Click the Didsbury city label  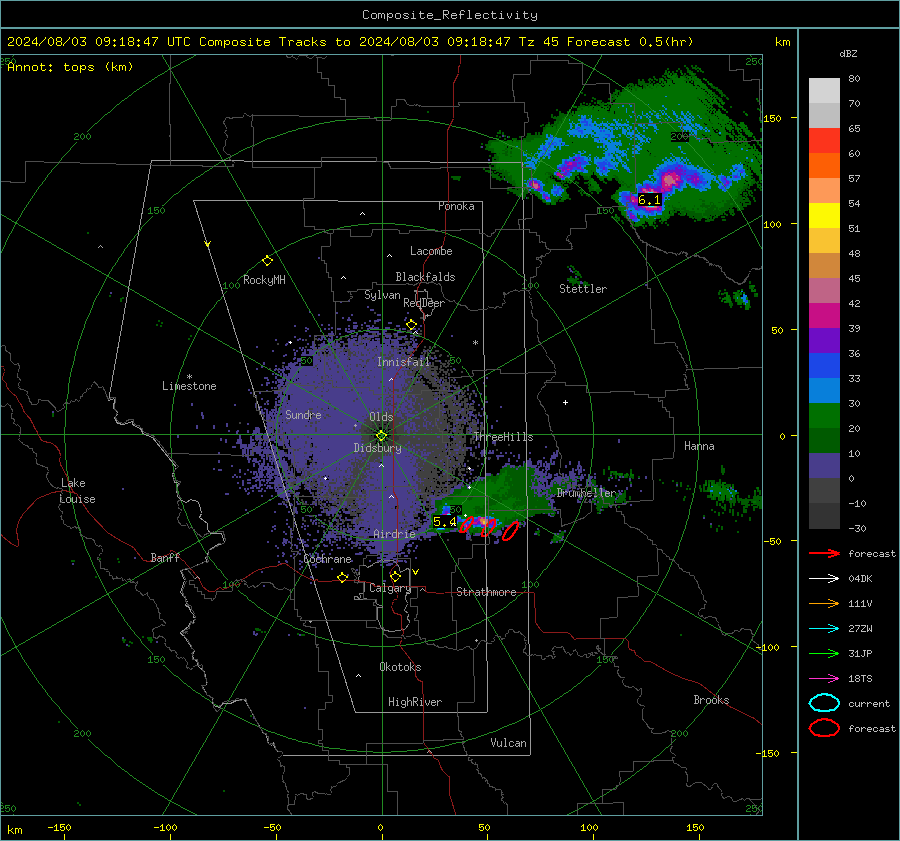coord(377,448)
